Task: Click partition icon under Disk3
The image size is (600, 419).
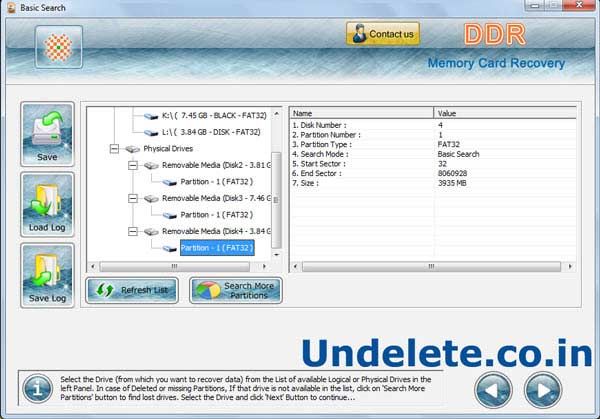Action: coord(170,215)
